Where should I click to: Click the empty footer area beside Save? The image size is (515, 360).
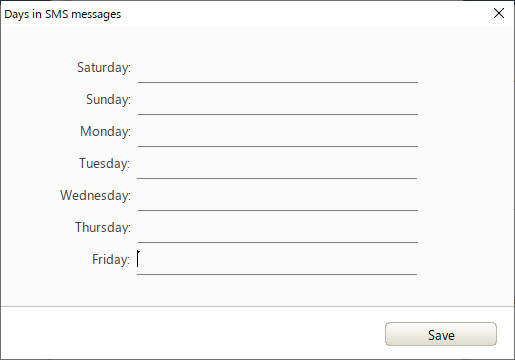192,333
